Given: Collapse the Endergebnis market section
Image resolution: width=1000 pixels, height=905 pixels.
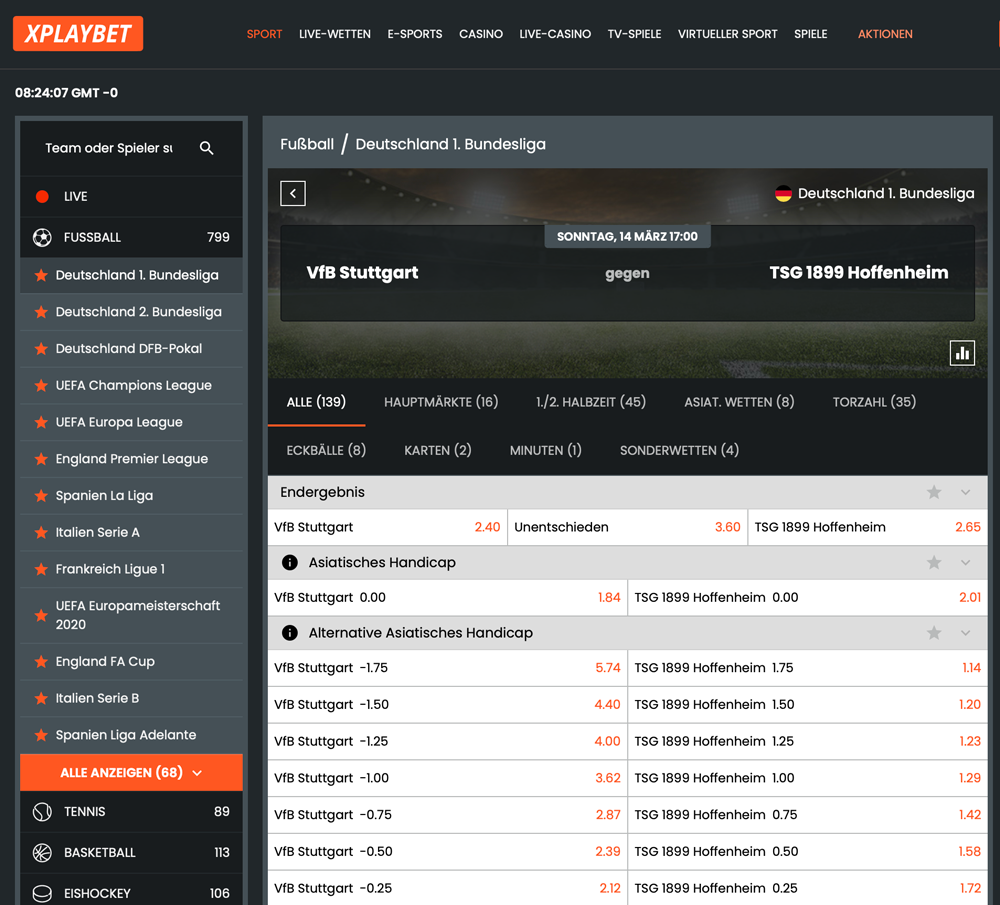Looking at the screenshot, I should point(966,492).
